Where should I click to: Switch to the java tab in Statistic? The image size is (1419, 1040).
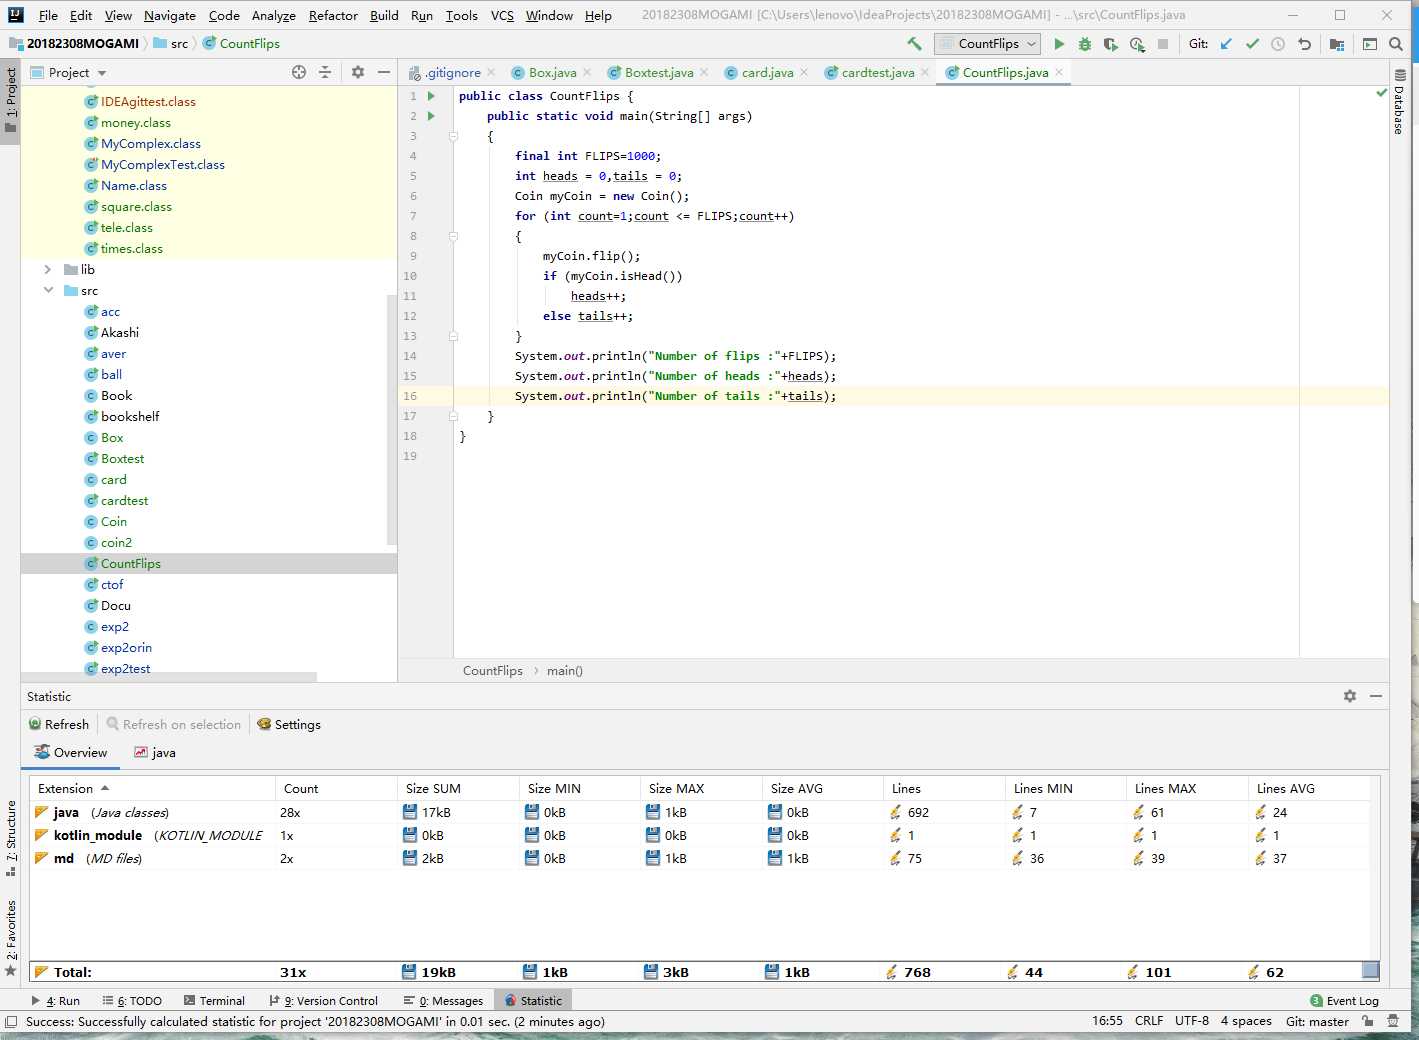click(155, 752)
